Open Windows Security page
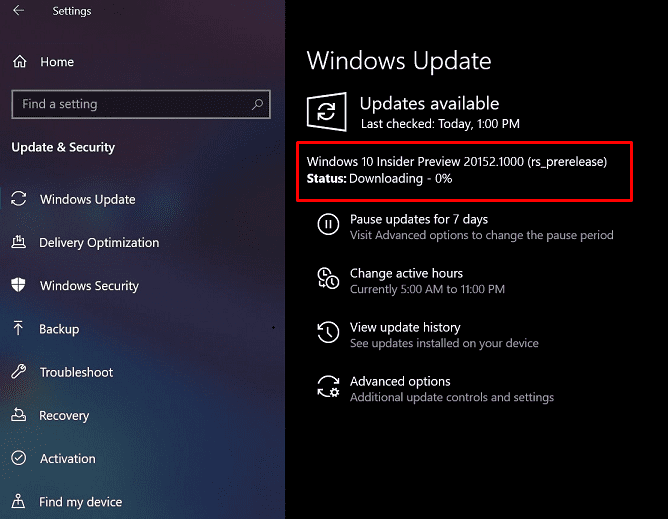Image resolution: width=668 pixels, height=519 pixels. (89, 285)
